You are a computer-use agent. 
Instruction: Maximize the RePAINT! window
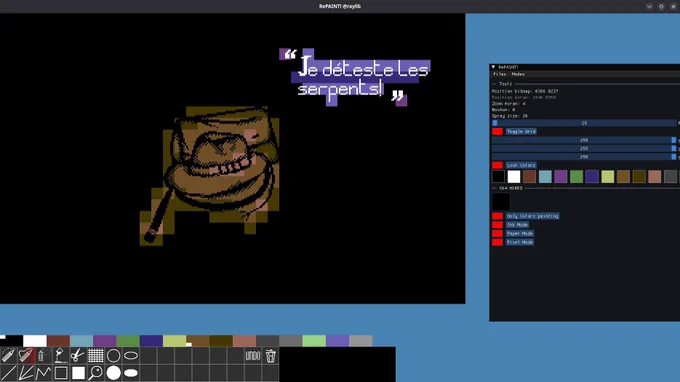(x=661, y=7)
